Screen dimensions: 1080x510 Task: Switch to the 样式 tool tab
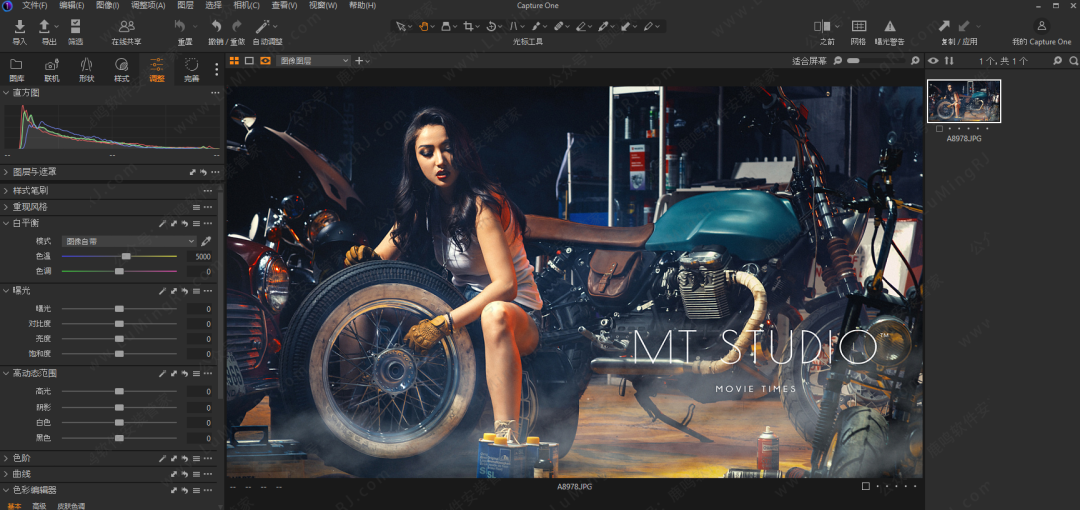pyautogui.click(x=121, y=68)
